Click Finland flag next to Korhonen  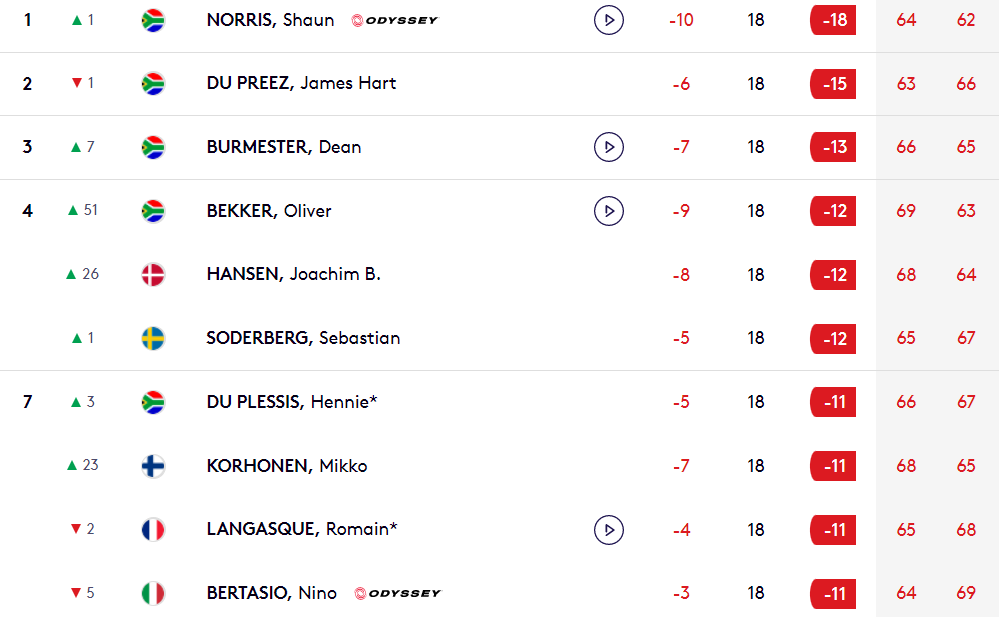(x=153, y=466)
